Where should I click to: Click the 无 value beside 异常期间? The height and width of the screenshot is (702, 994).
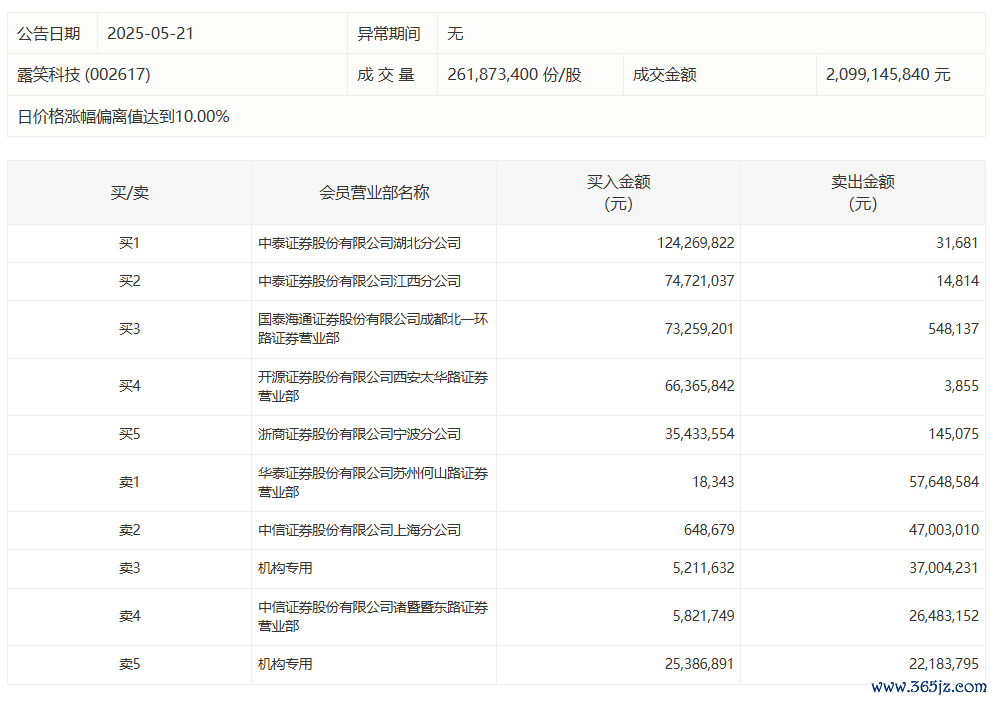[455, 34]
